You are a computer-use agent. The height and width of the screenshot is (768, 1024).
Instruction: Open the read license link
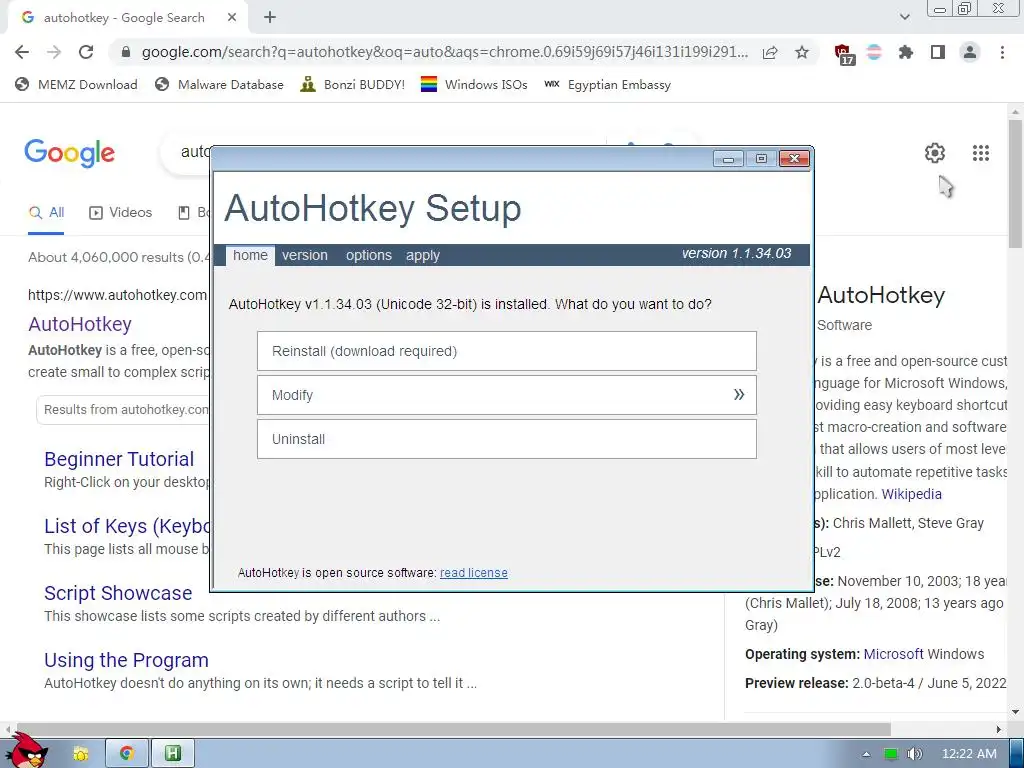coord(473,573)
